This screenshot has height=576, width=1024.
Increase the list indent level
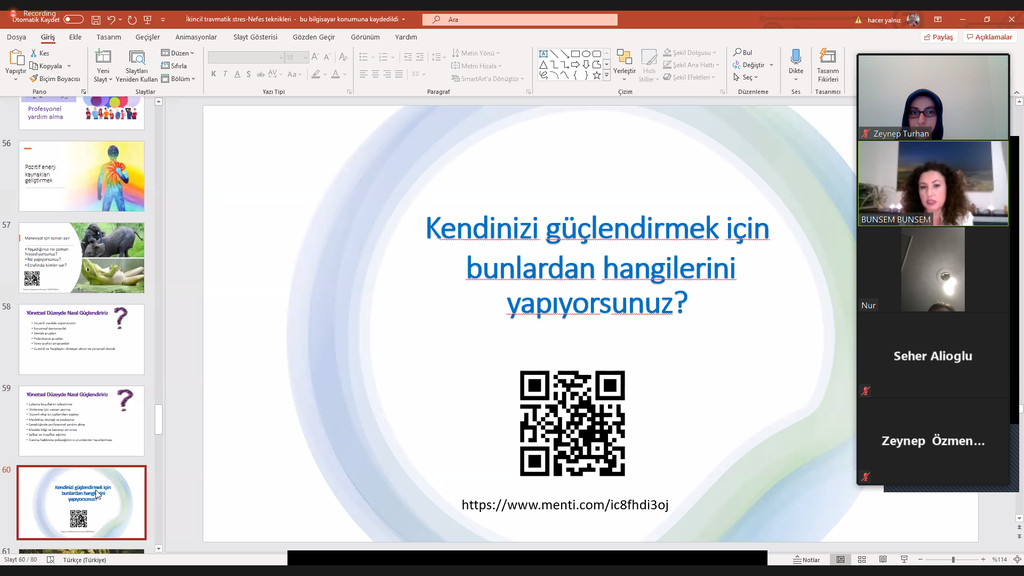(x=419, y=57)
